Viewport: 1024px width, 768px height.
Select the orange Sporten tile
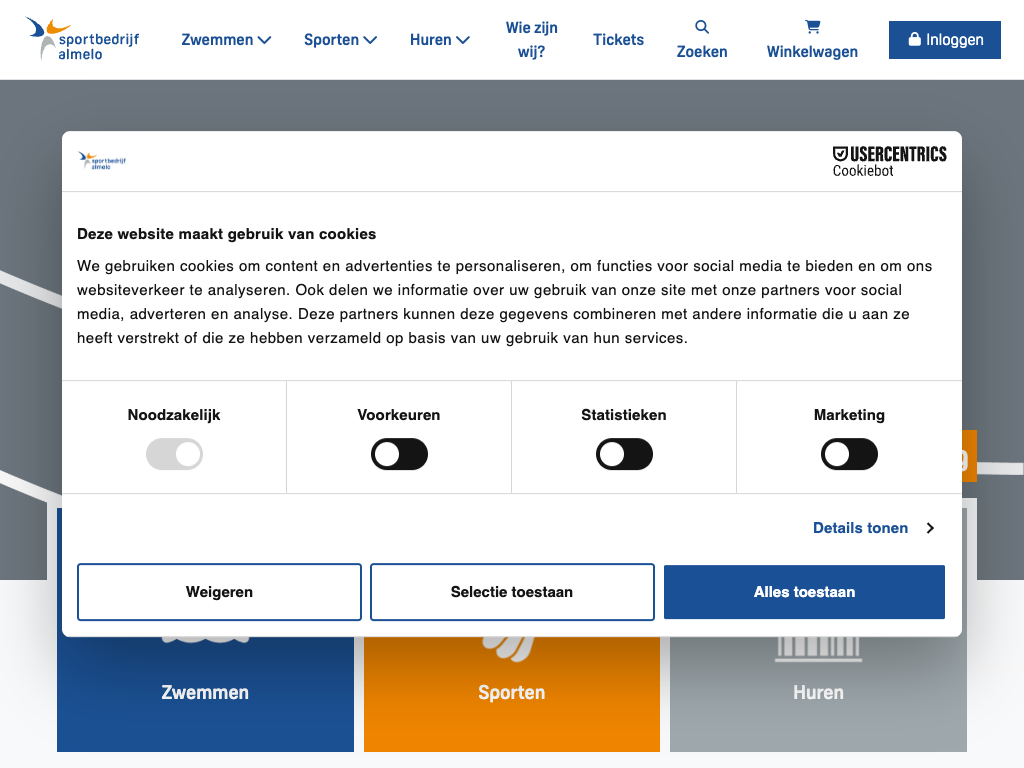click(512, 692)
